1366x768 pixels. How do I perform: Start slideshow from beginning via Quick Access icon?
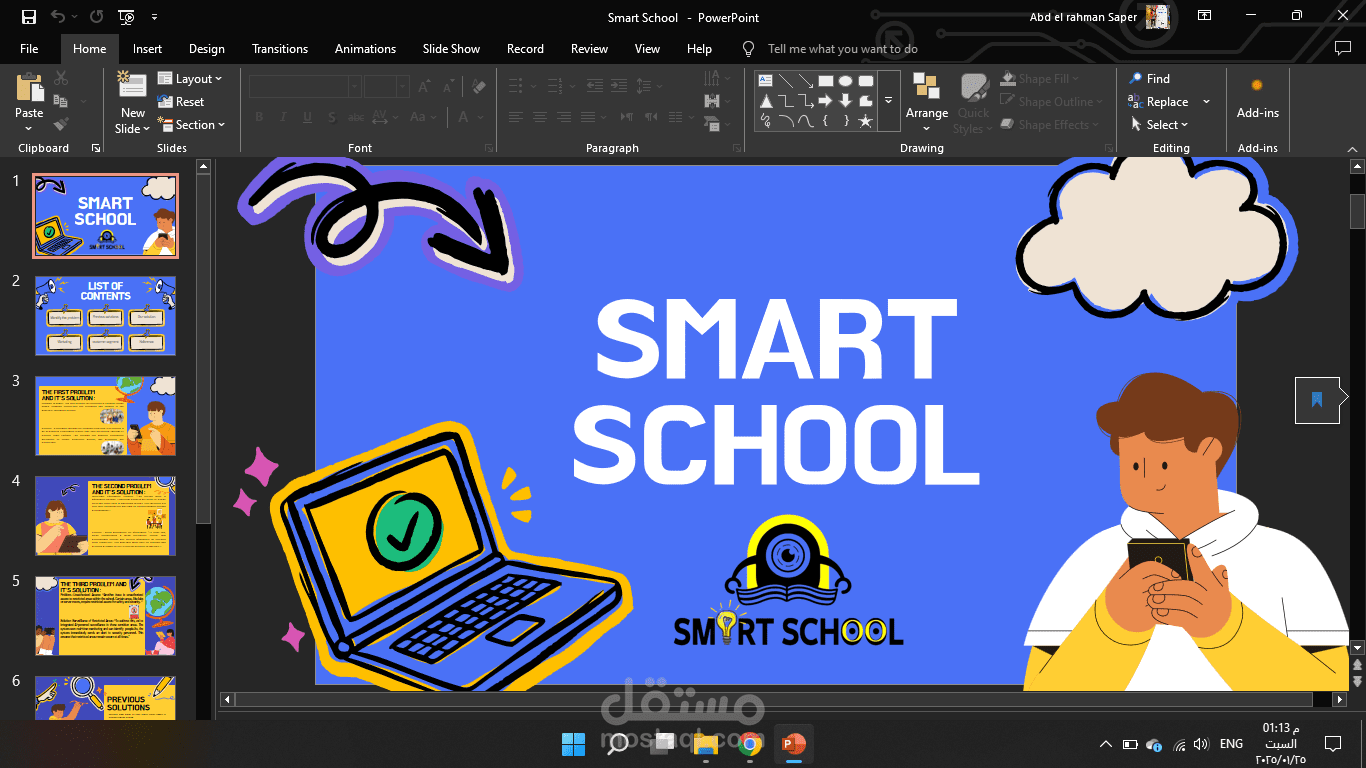[x=126, y=17]
